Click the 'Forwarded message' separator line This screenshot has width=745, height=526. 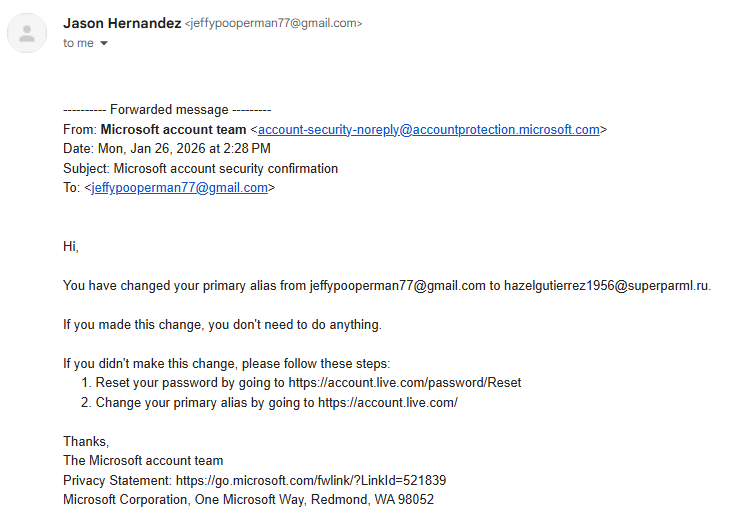click(x=167, y=110)
